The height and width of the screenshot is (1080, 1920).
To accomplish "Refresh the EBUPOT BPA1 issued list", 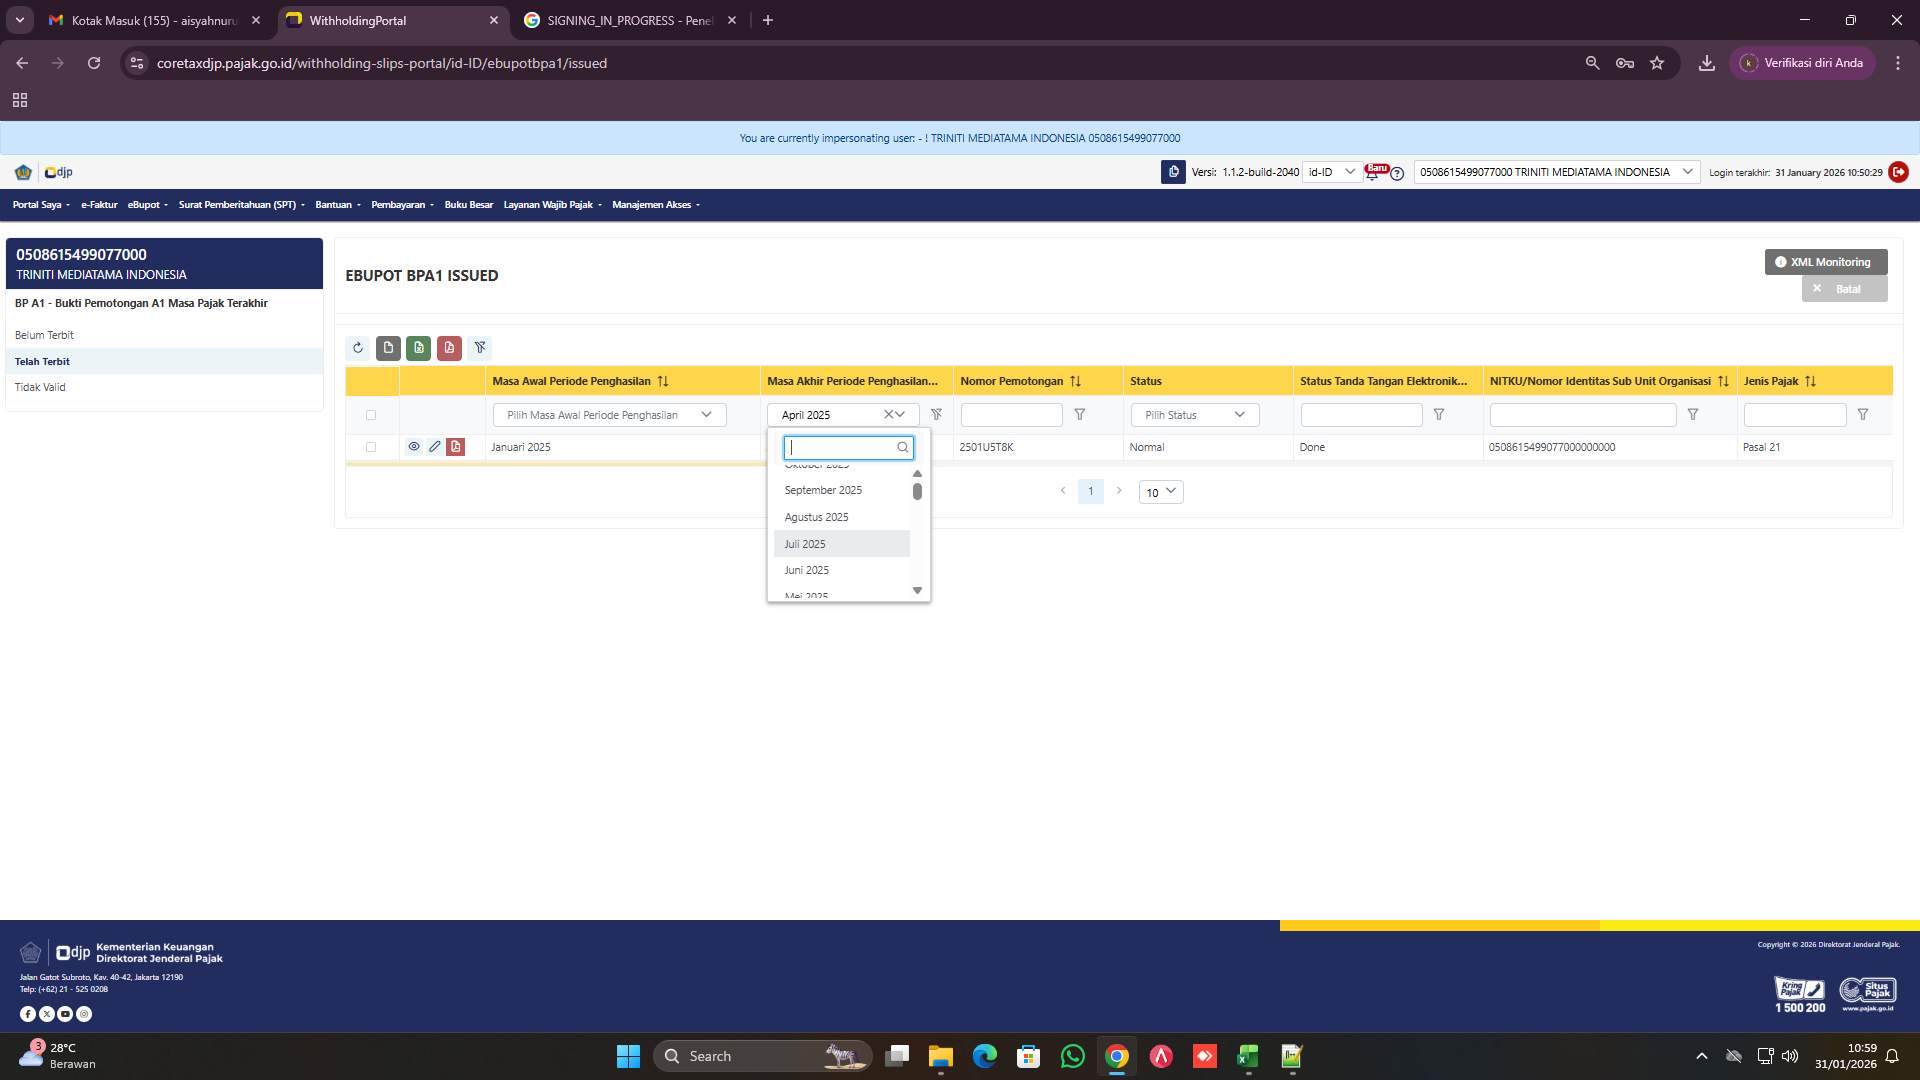I will click(358, 348).
